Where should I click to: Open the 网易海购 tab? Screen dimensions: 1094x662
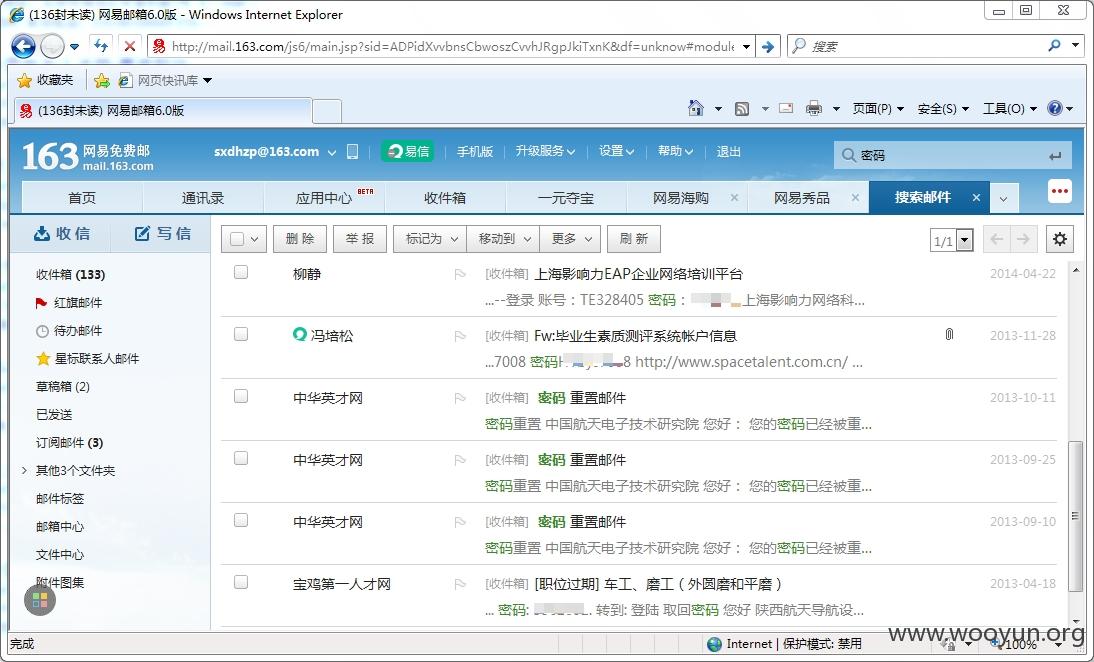tap(681, 198)
